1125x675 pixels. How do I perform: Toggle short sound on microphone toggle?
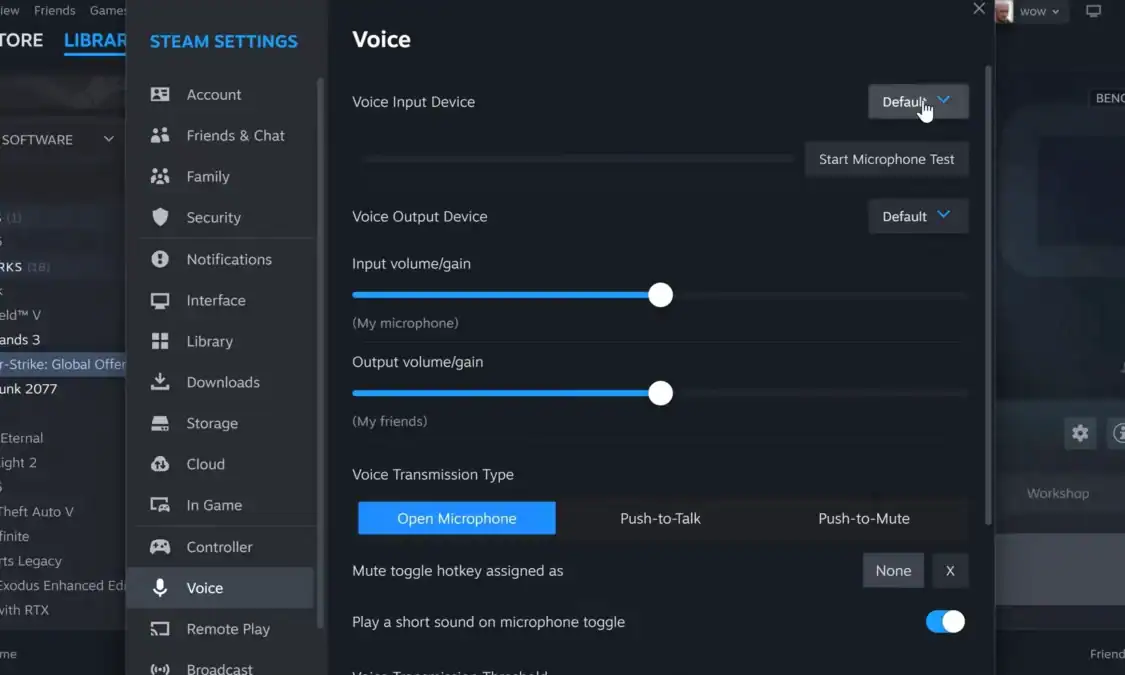pyautogui.click(x=945, y=621)
